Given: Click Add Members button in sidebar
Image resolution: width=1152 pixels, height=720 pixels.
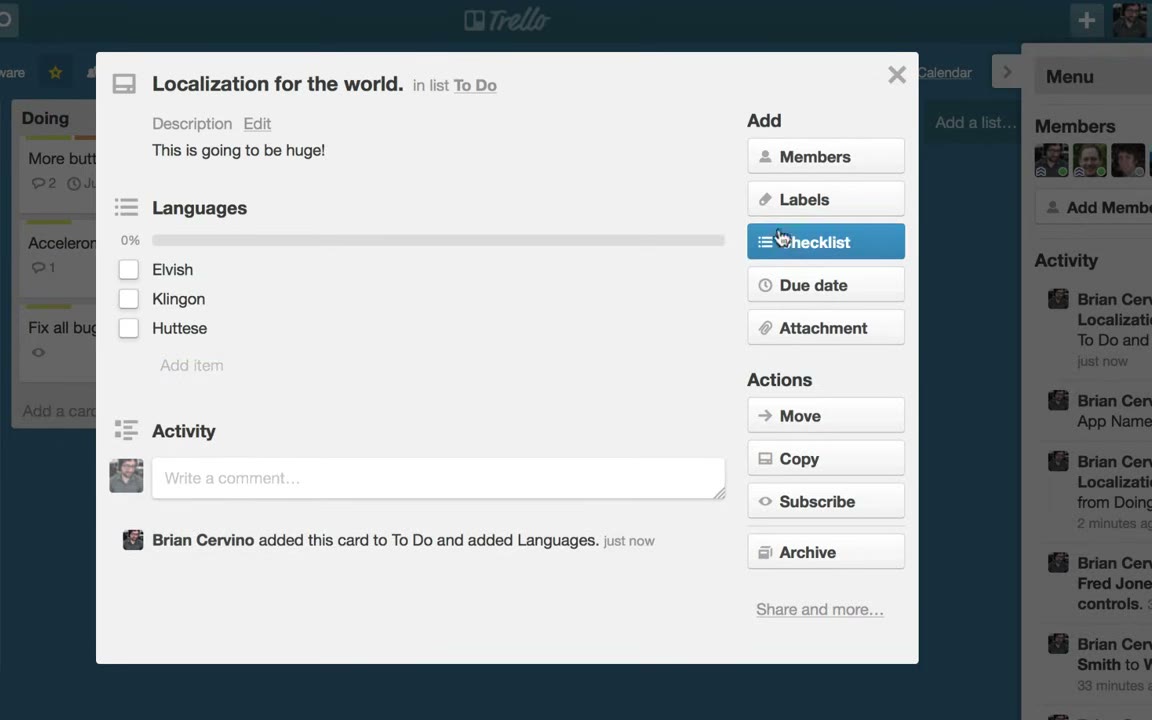Looking at the screenshot, I should point(1094,207).
